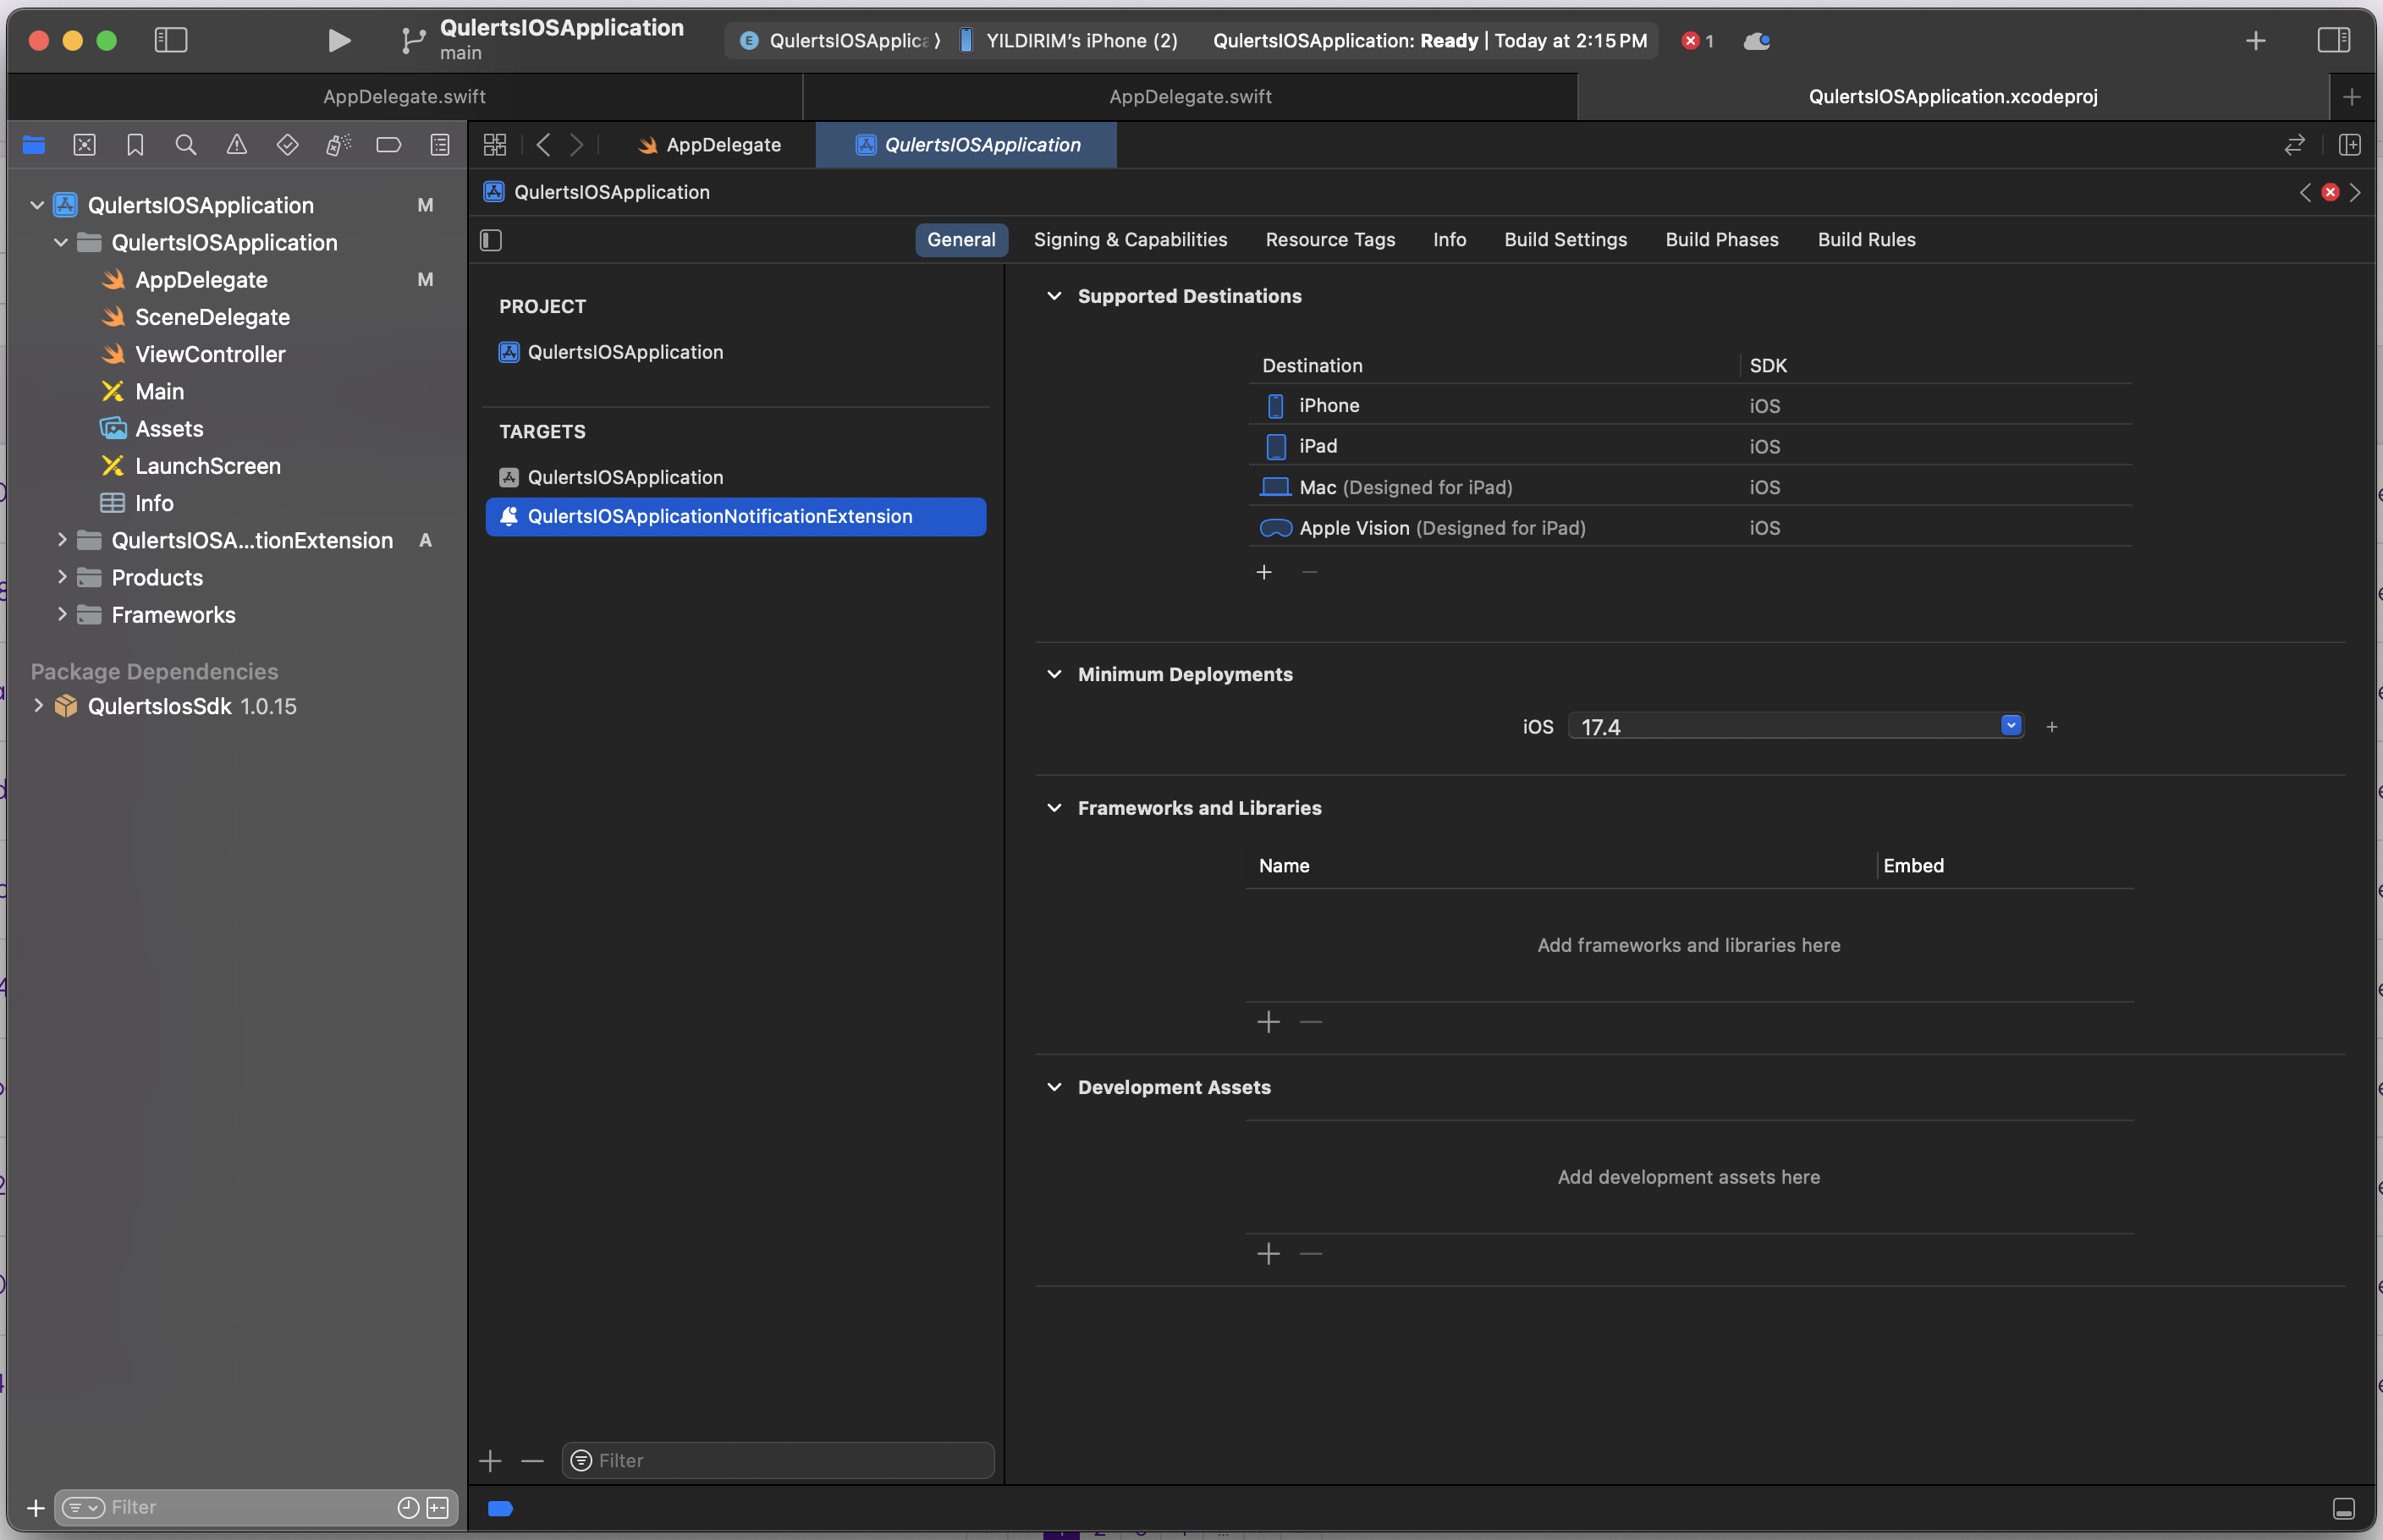Select the General tab
The width and height of the screenshot is (2383, 1540).
pos(961,240)
